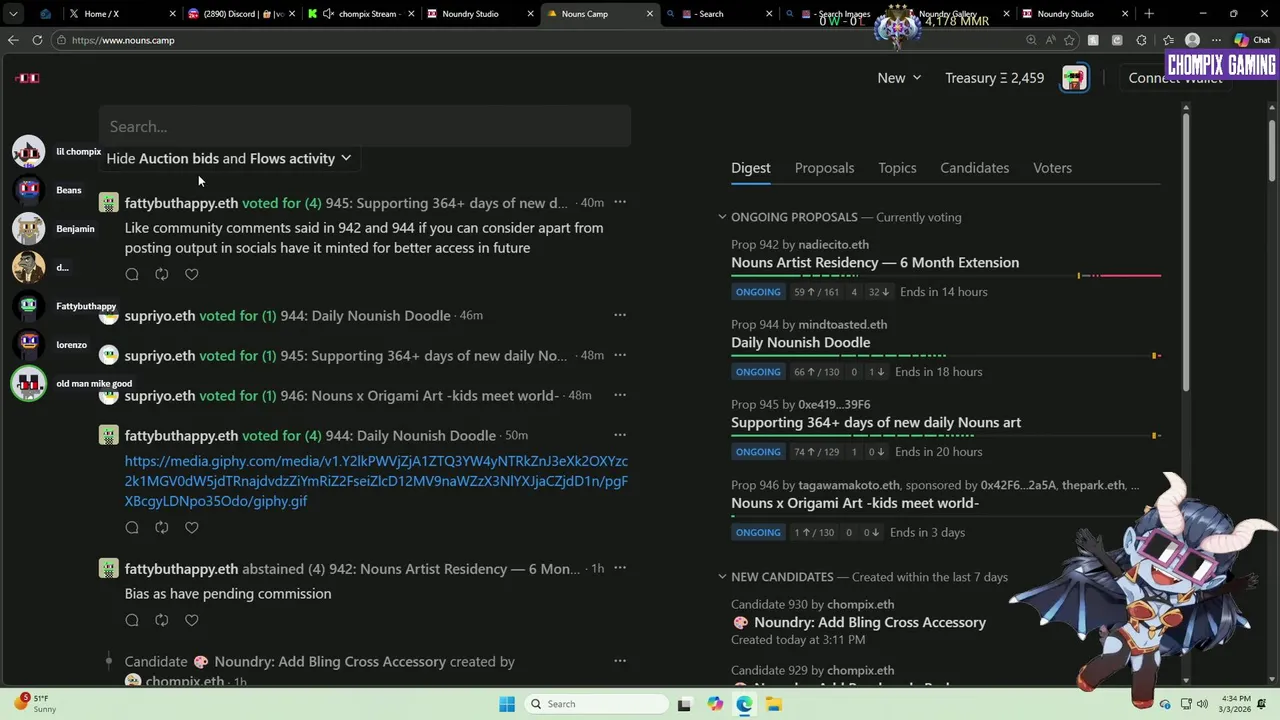Open the noun avatar account menu icon
This screenshot has width=1280, height=720.
pos(1075,78)
